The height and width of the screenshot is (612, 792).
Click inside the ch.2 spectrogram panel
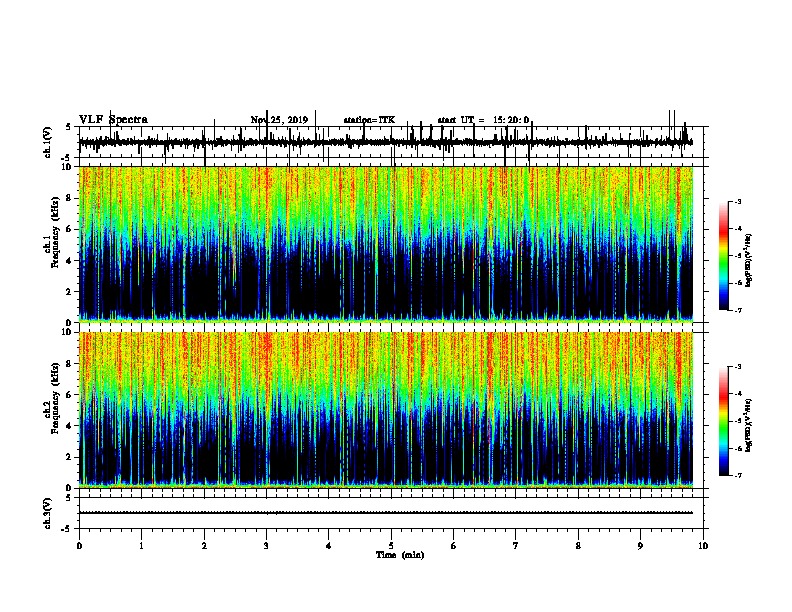tap(386, 410)
